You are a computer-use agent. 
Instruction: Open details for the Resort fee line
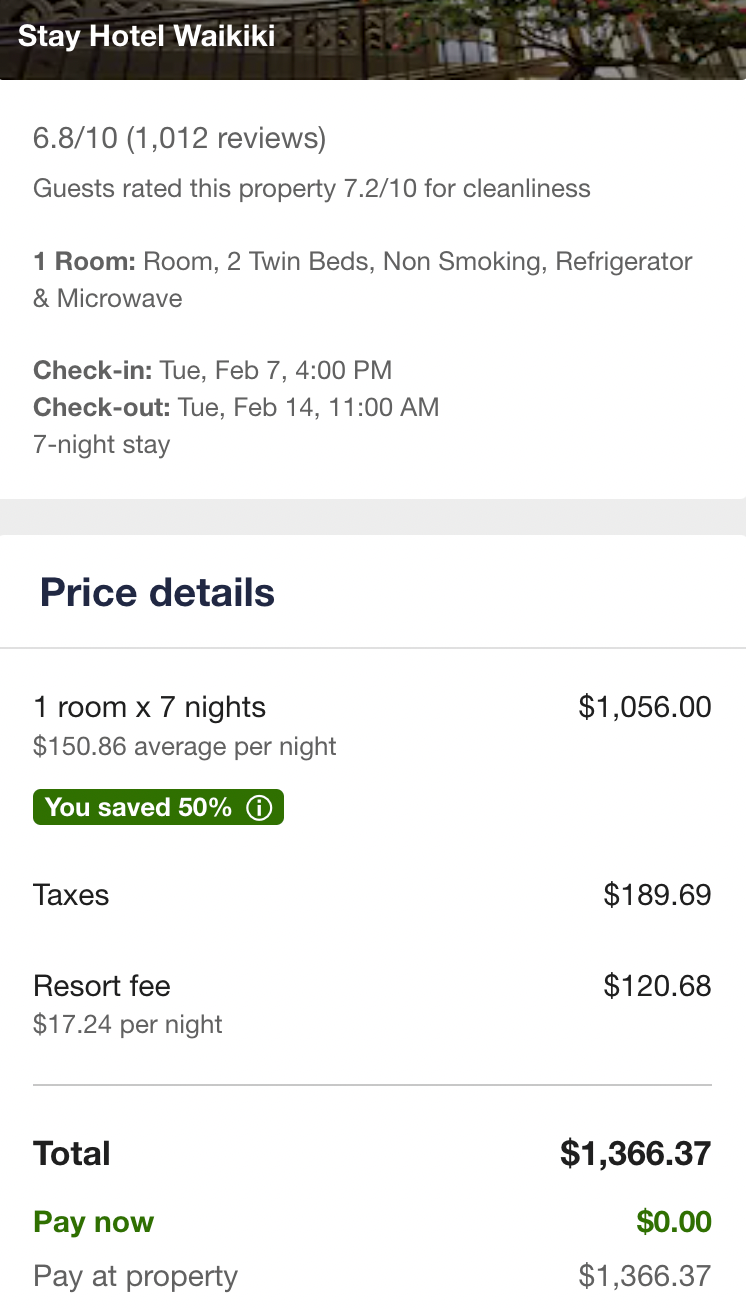(x=101, y=986)
